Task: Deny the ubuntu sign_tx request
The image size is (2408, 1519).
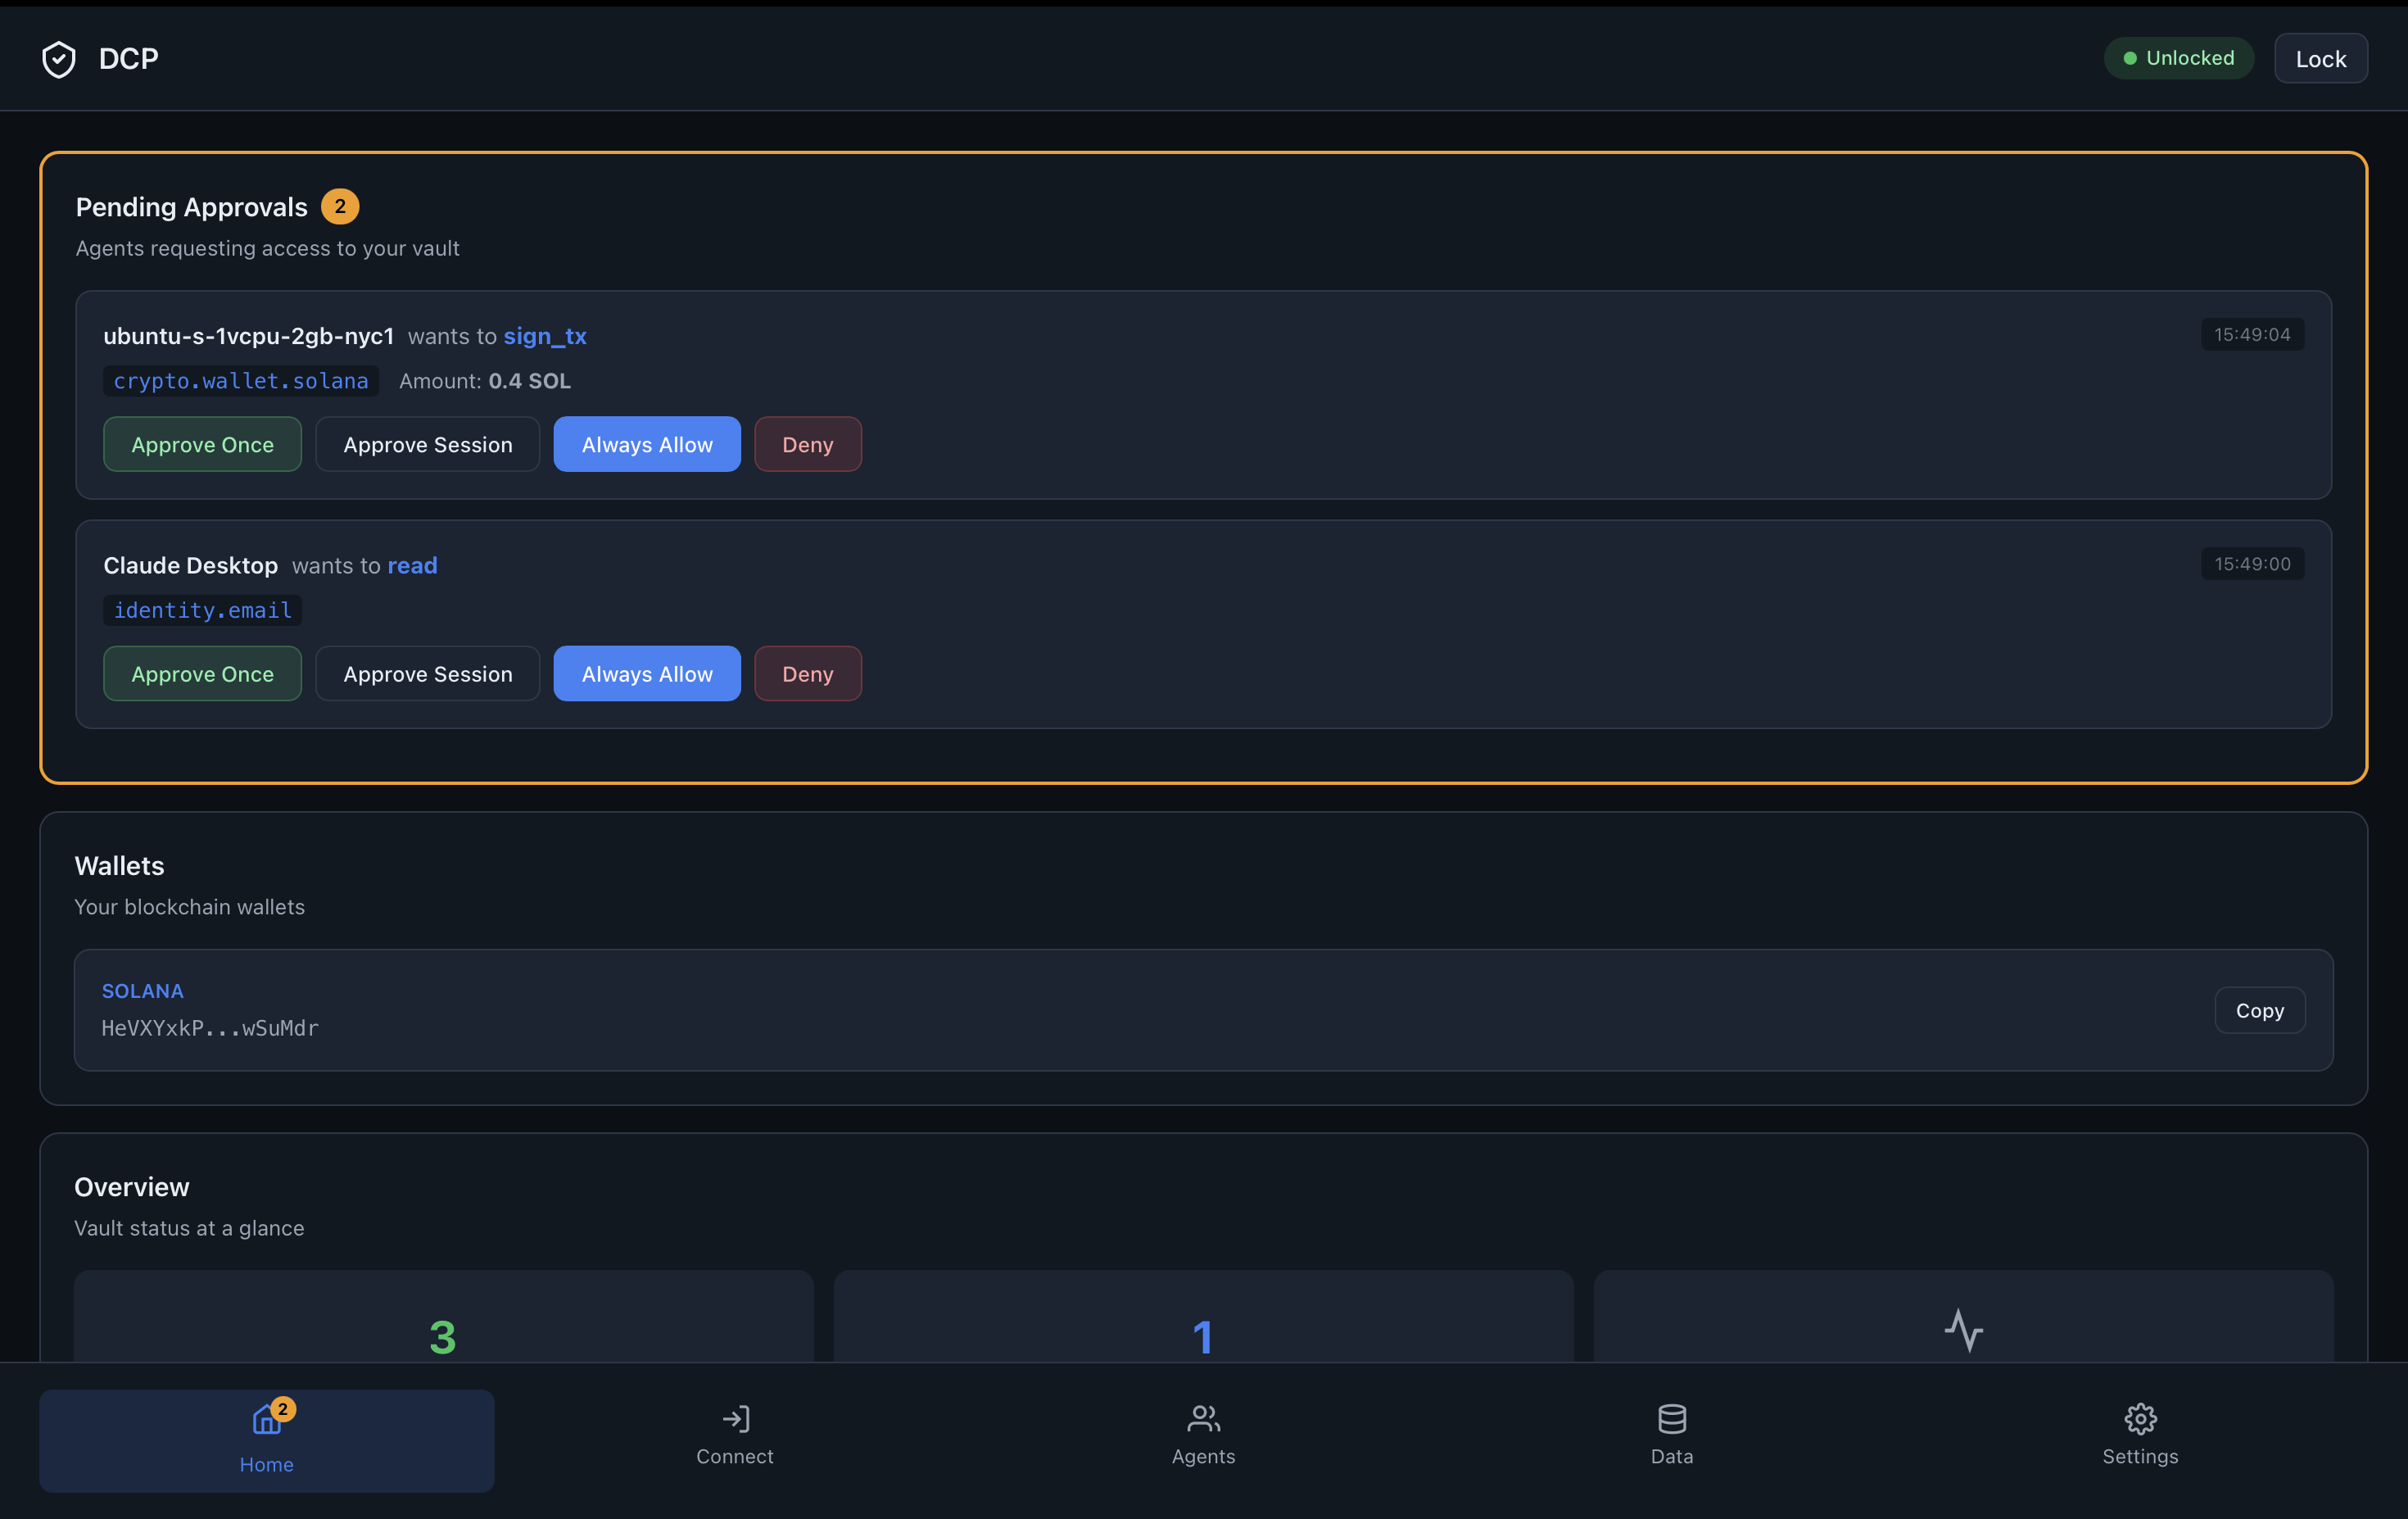Action: [x=807, y=444]
